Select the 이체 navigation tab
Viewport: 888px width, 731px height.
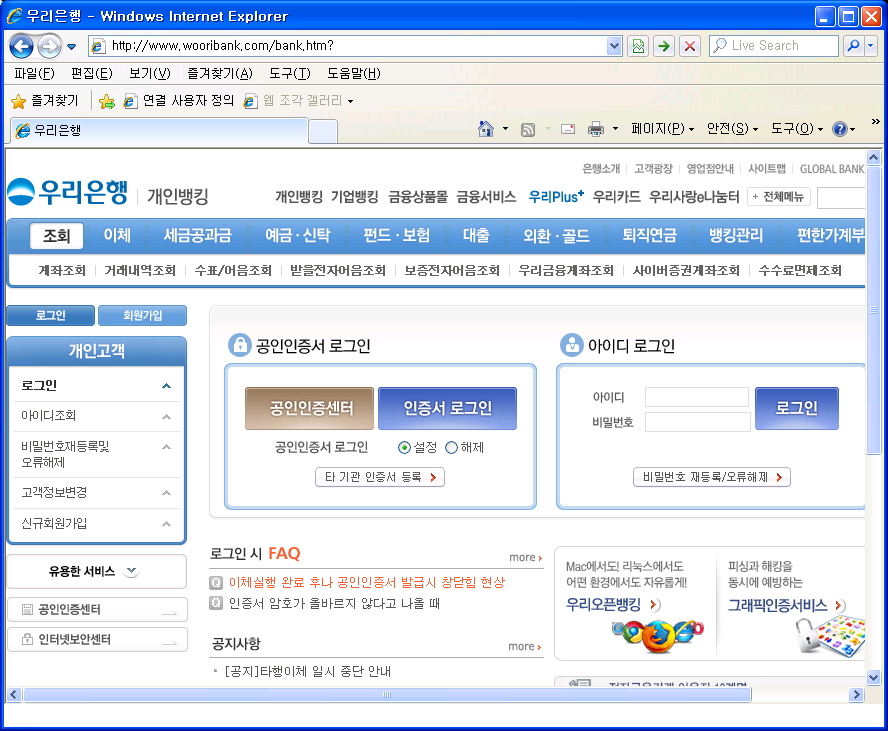point(117,236)
